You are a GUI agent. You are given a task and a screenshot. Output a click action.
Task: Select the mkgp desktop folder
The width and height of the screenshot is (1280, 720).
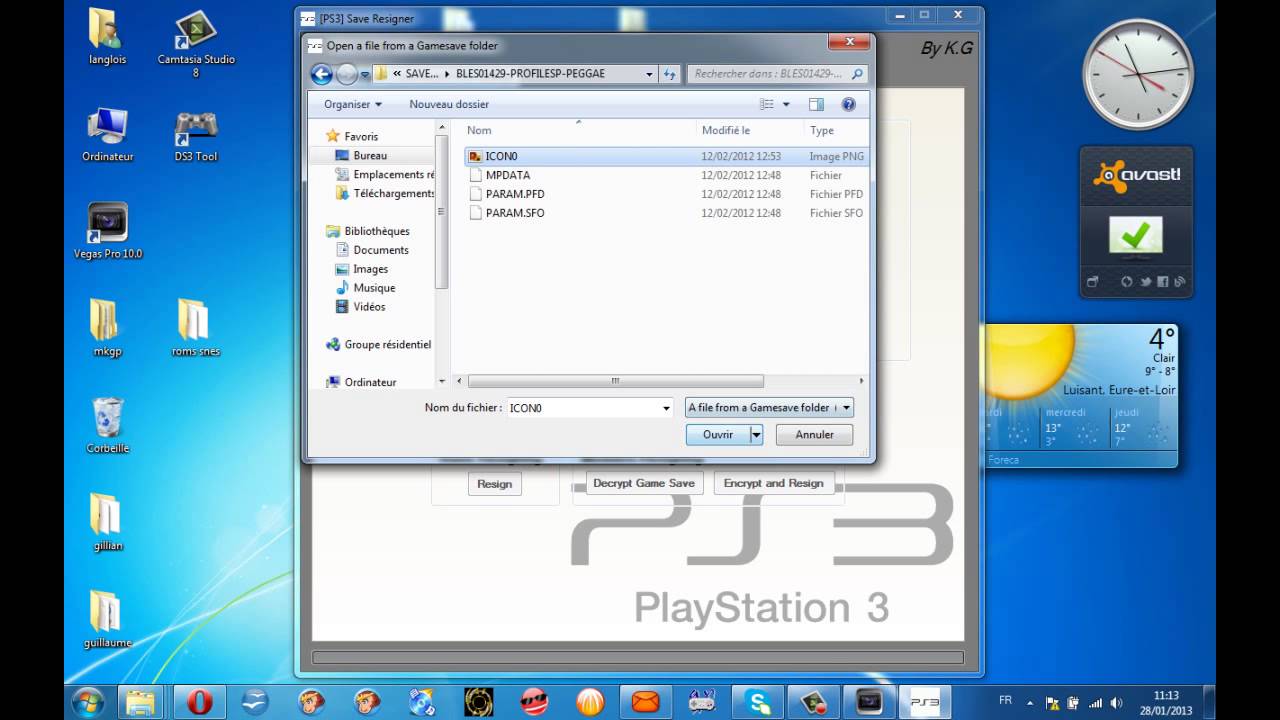coord(108,328)
